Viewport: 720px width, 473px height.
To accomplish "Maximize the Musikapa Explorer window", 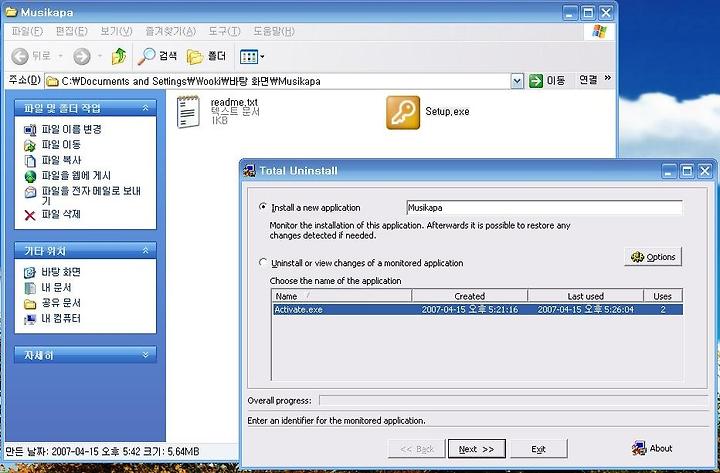I will click(588, 12).
